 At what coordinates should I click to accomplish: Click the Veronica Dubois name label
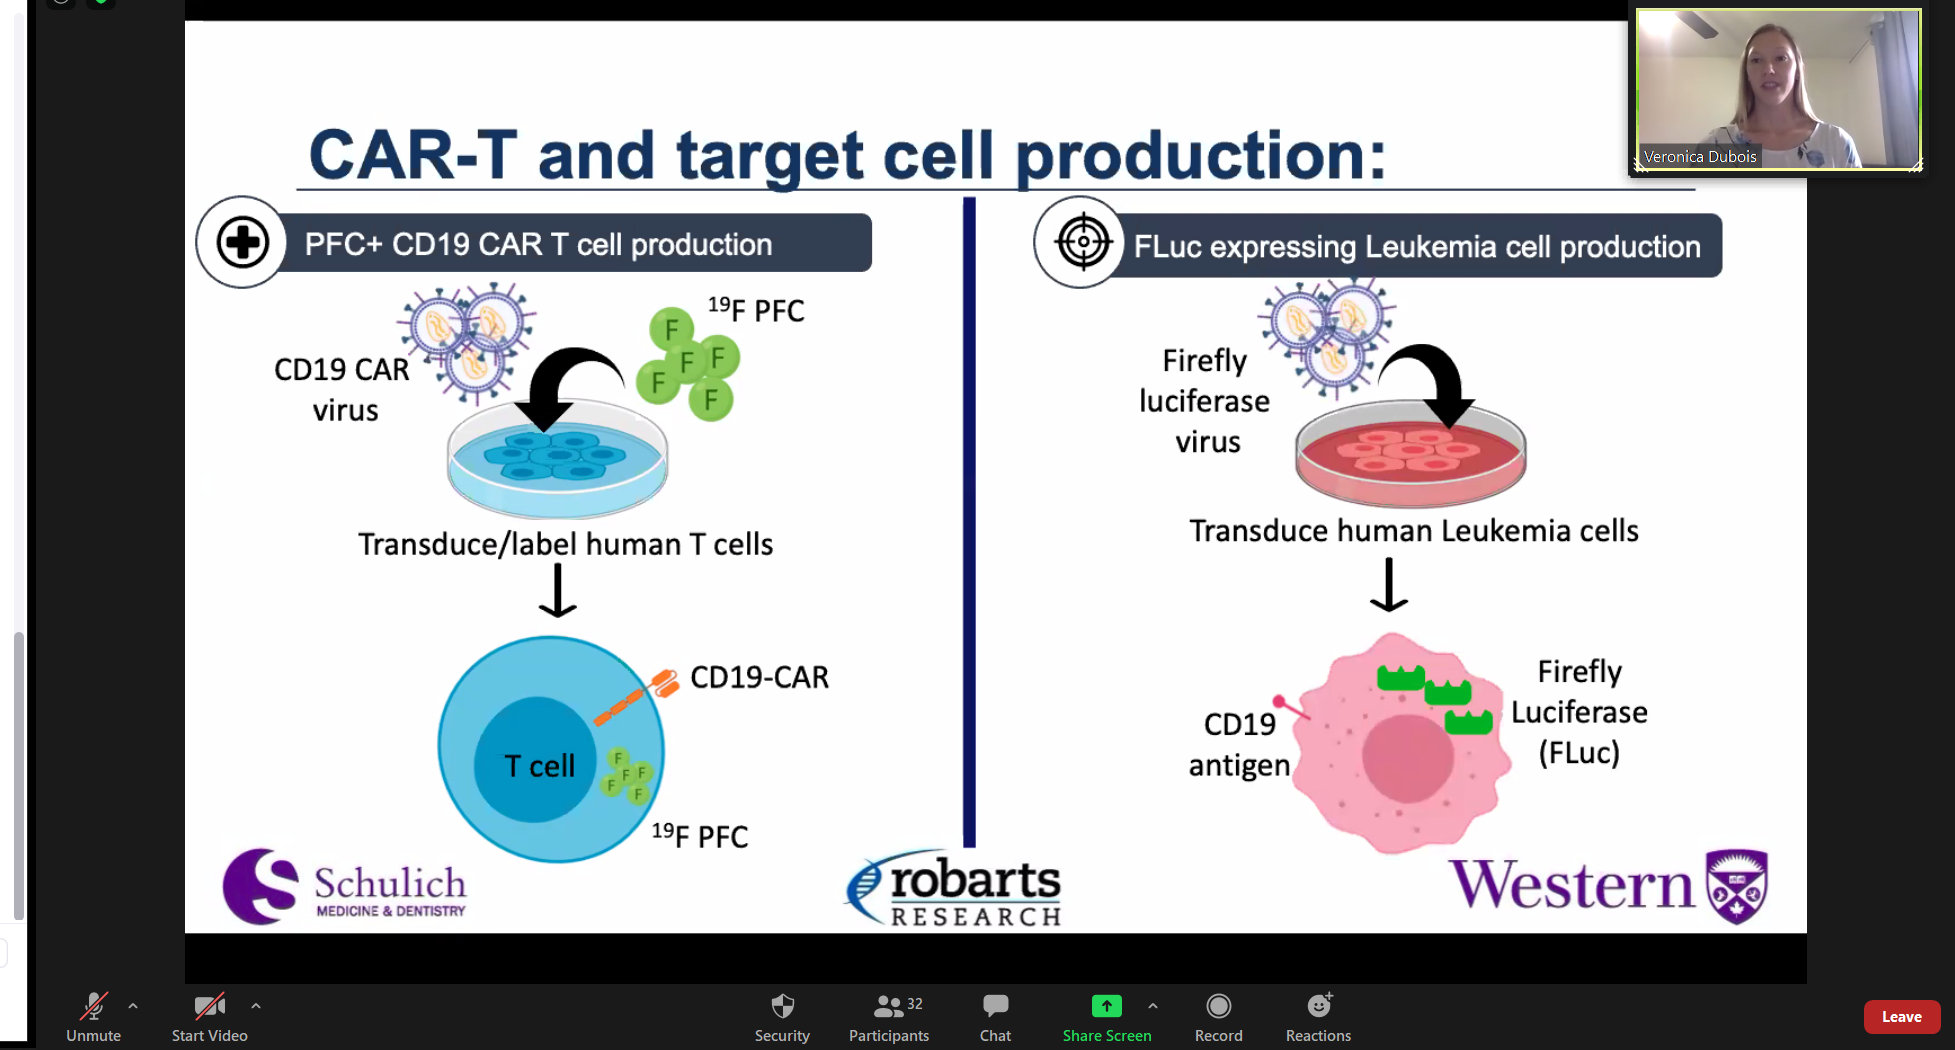click(1699, 157)
